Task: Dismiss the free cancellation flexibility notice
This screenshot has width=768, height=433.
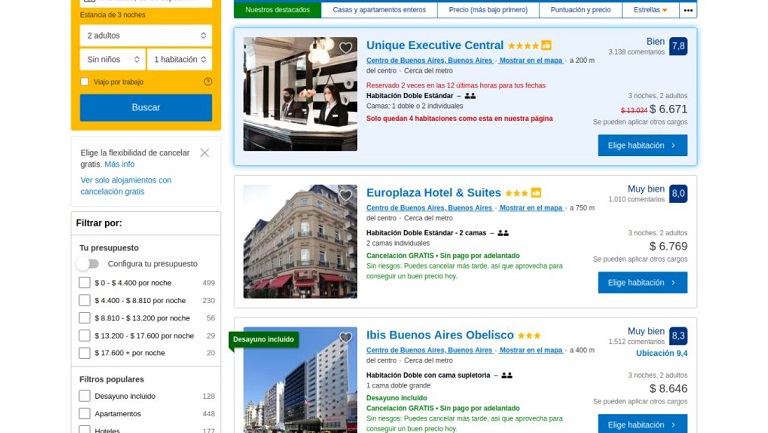Action: coord(205,153)
